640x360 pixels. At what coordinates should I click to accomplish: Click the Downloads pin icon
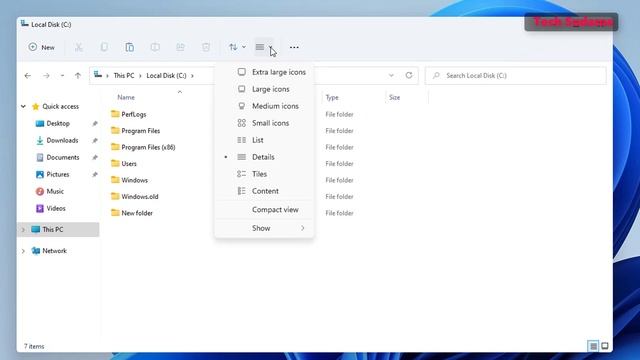click(x=95, y=140)
